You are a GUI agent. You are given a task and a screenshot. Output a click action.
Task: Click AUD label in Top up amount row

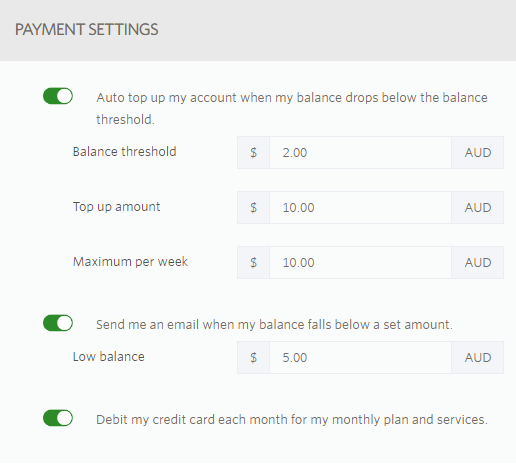point(478,207)
